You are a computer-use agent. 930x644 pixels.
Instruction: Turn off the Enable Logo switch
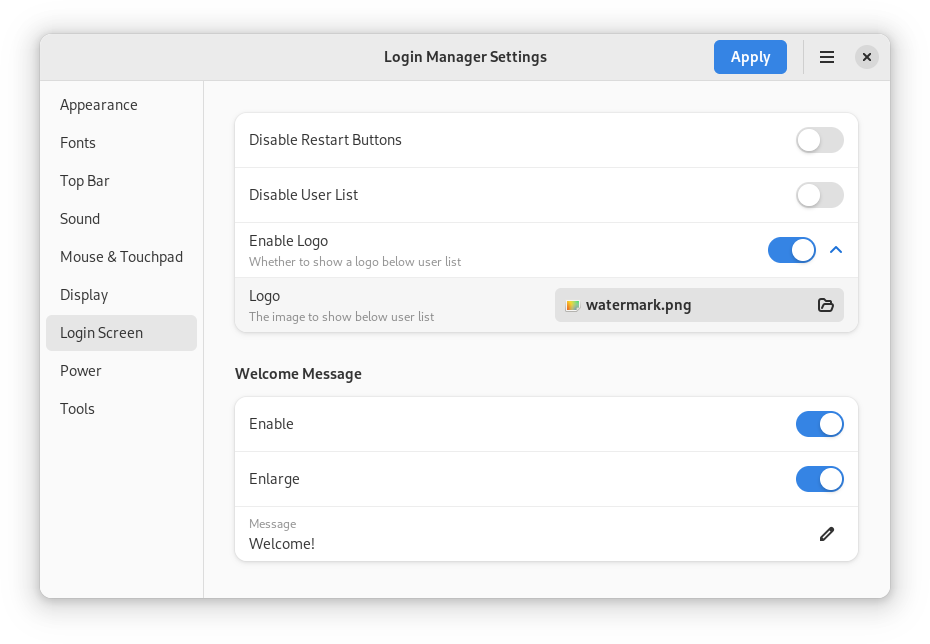(x=791, y=250)
